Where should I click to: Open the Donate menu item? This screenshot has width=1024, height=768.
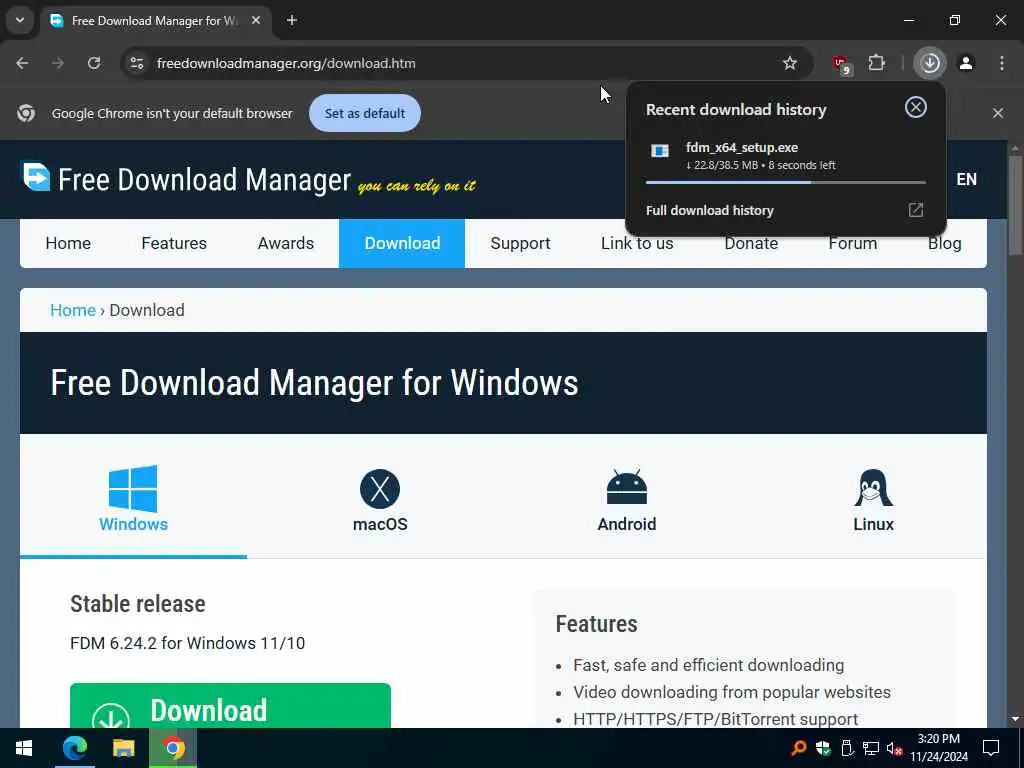[x=751, y=243]
